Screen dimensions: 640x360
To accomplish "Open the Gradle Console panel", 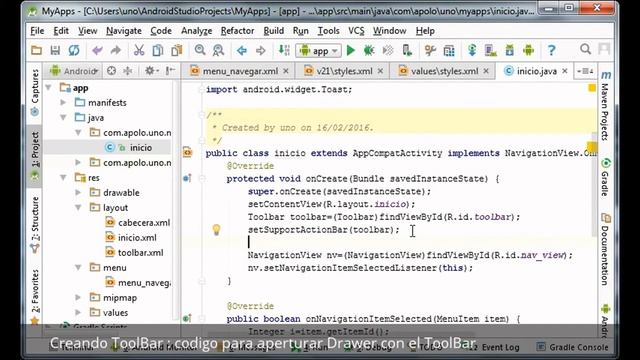I will [573, 347].
